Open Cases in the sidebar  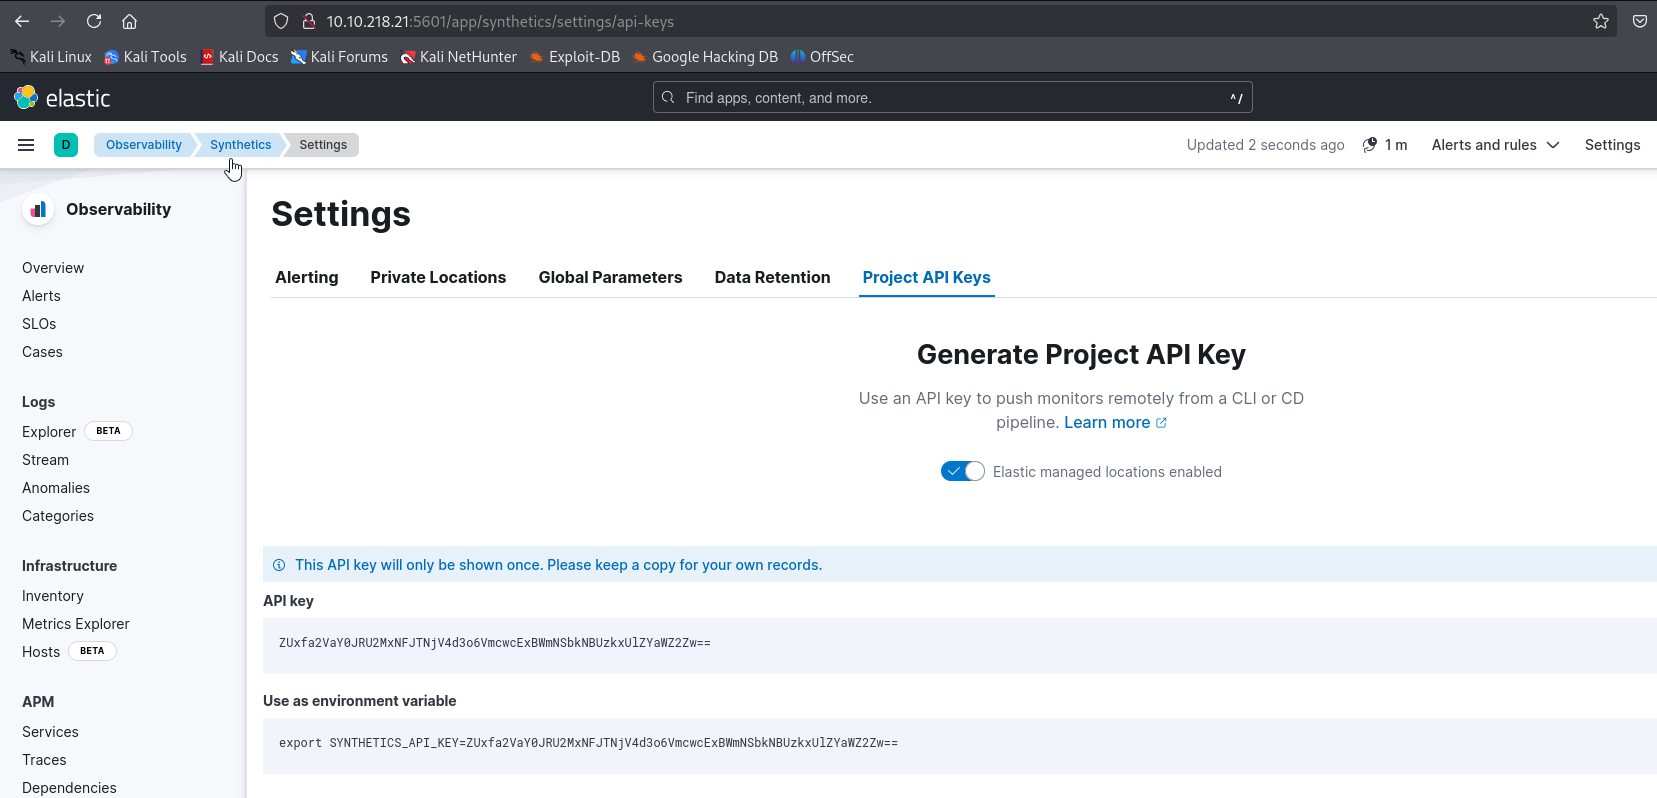pos(42,352)
